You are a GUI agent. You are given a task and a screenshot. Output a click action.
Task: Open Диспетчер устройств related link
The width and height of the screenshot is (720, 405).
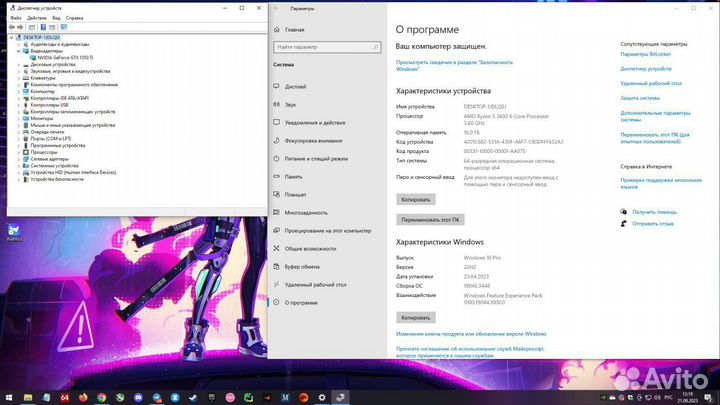pos(646,69)
